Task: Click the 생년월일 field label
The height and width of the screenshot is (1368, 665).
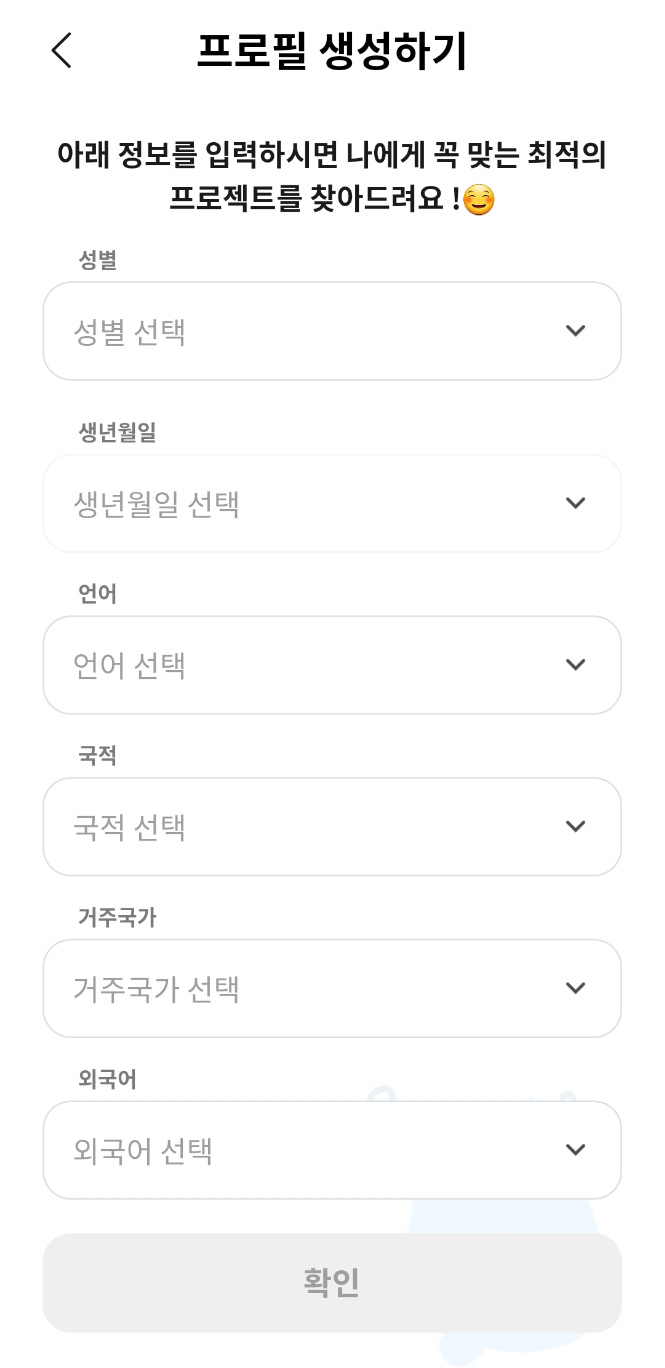Action: pos(117,432)
